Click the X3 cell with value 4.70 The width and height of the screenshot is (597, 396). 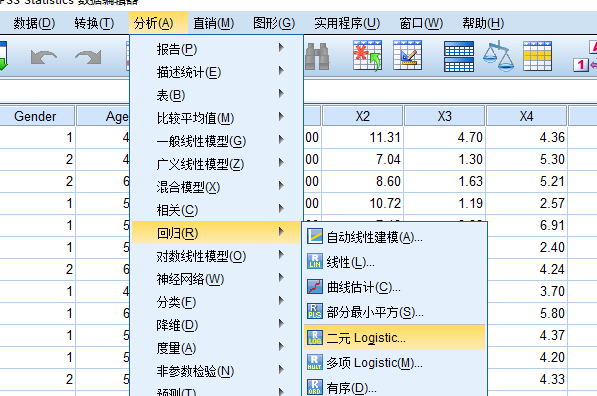click(444, 137)
